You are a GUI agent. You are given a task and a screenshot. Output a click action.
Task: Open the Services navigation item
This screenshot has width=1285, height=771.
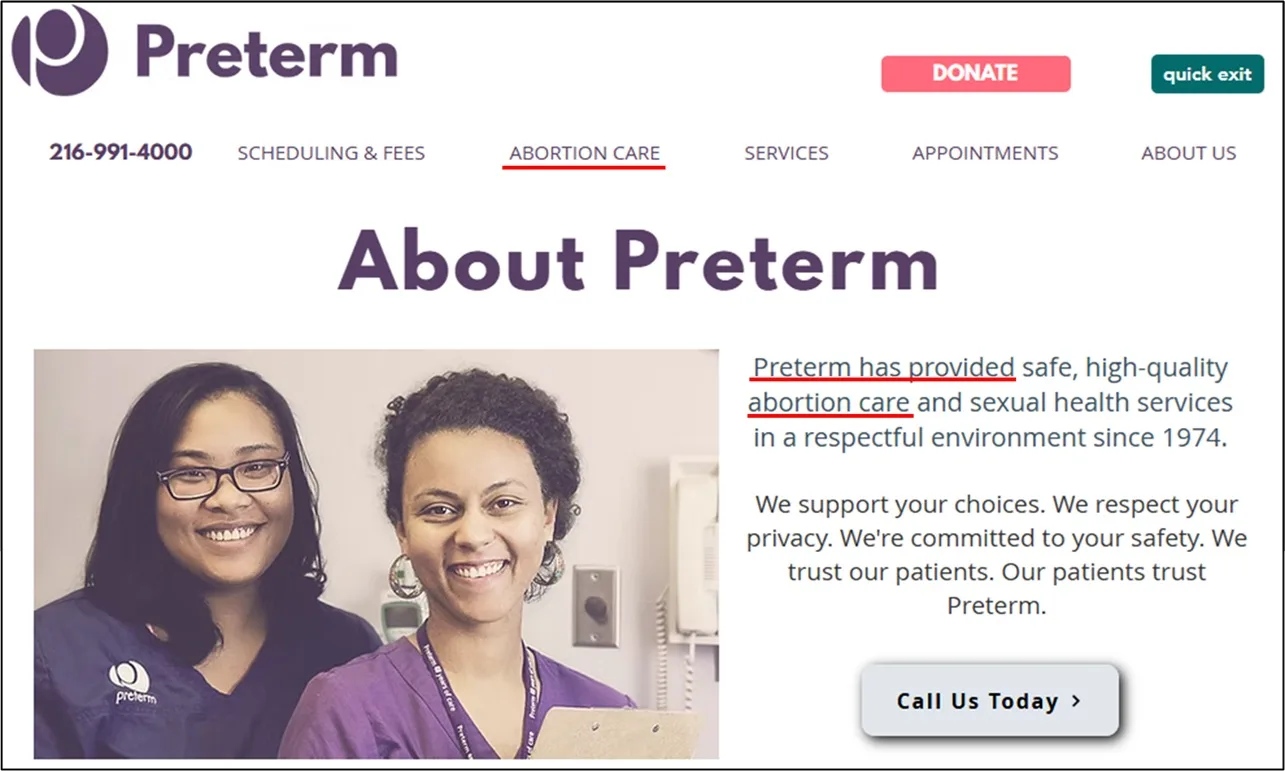[786, 153]
